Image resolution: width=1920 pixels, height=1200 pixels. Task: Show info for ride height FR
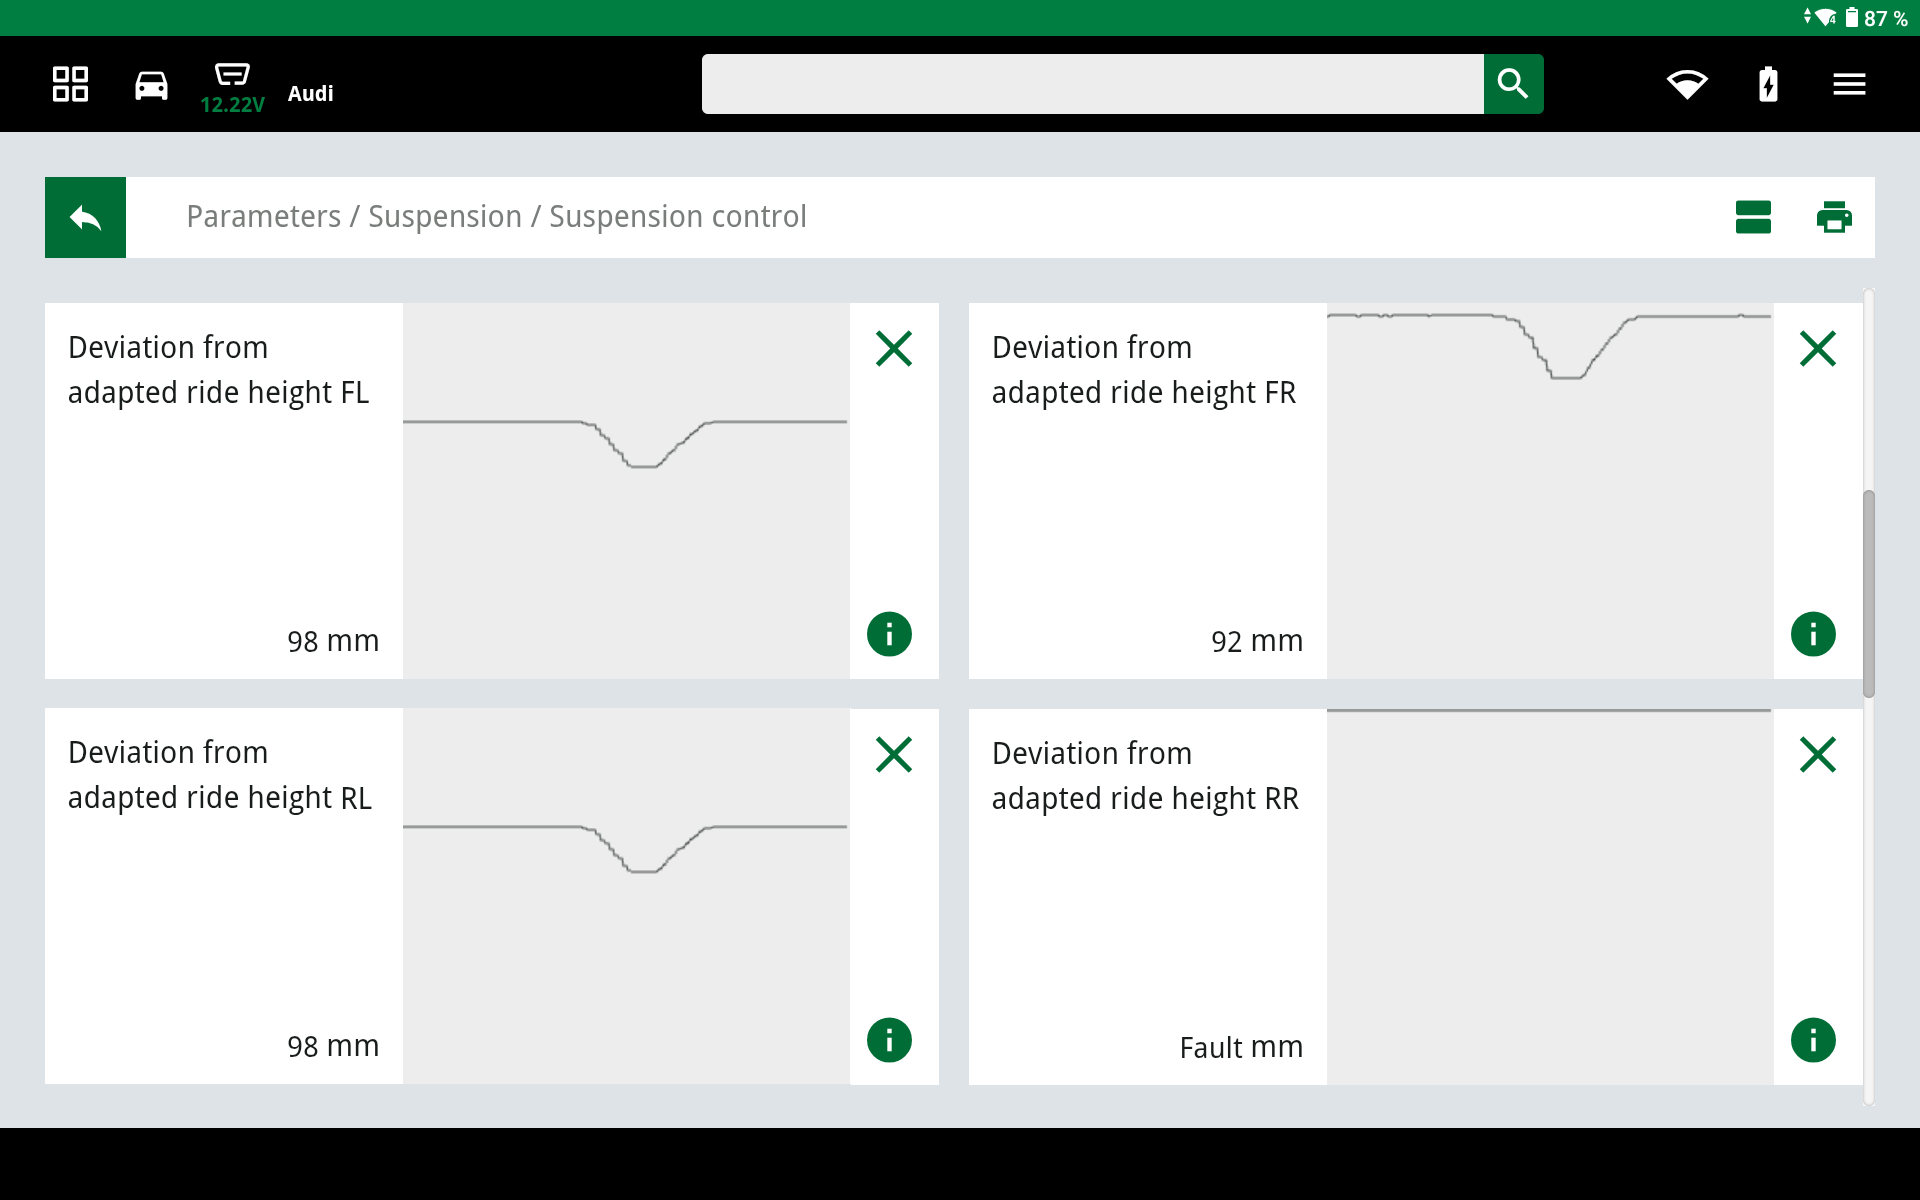click(x=1813, y=634)
